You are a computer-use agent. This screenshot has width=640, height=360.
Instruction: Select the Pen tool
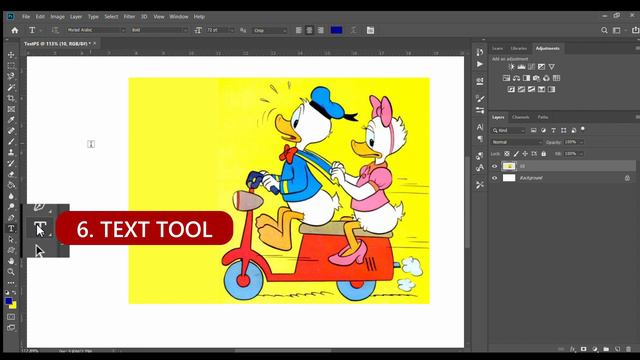(11, 218)
